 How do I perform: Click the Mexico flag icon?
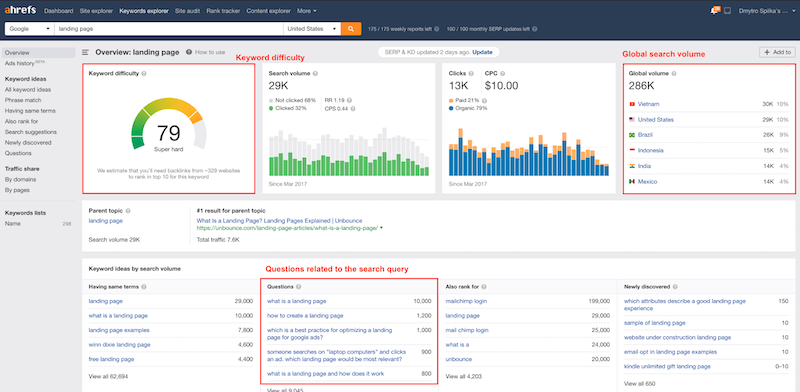632,182
